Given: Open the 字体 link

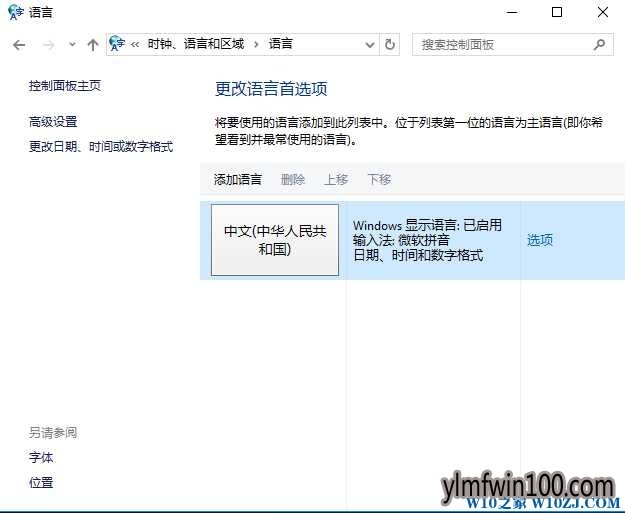Looking at the screenshot, I should pos(41,458).
